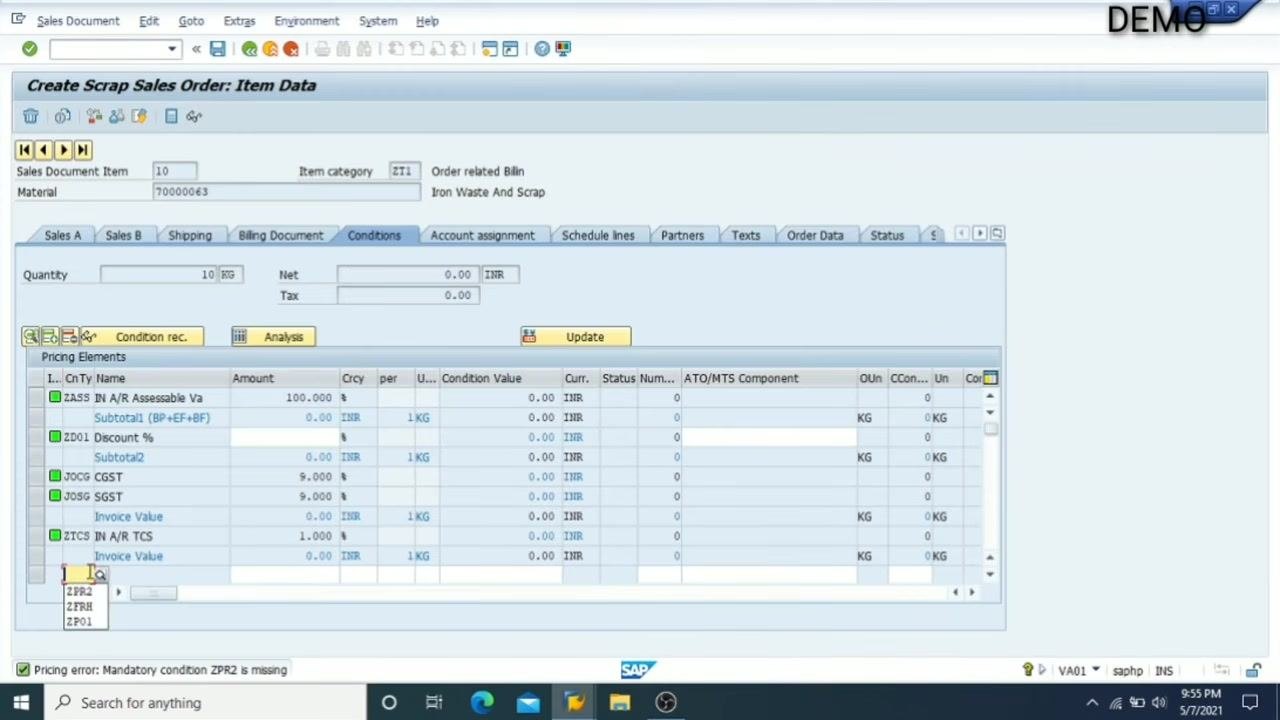Screen dimensions: 1280x720
Task: Select row selector for ZD01 Discount % row
Action: pyautogui.click(x=37, y=437)
